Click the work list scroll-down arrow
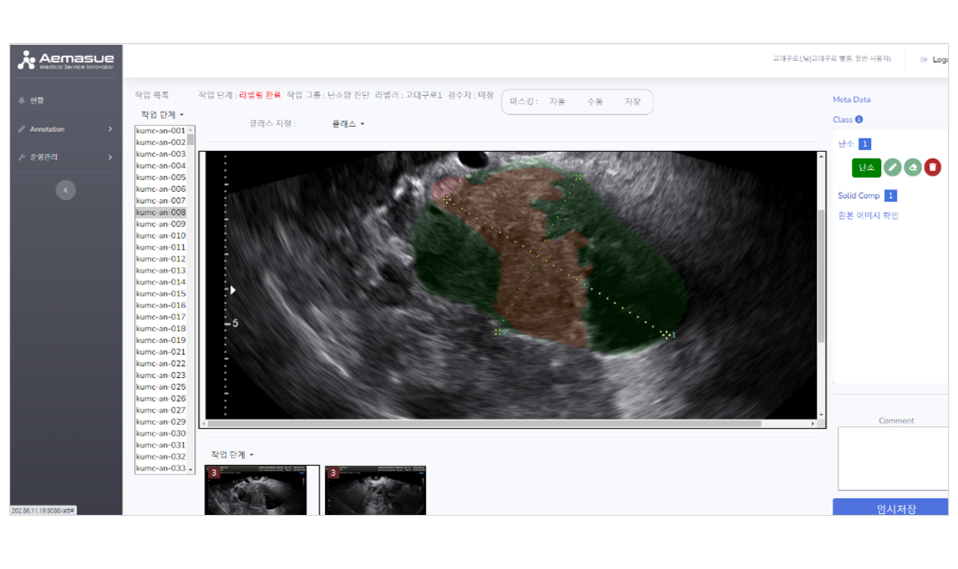The width and height of the screenshot is (958, 569). pos(191,469)
